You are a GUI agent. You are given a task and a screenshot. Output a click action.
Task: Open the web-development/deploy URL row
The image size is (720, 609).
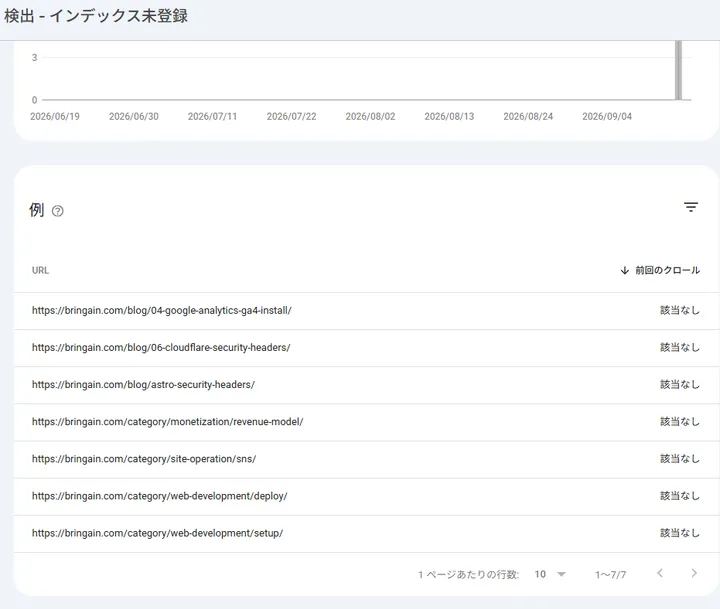click(x=366, y=496)
